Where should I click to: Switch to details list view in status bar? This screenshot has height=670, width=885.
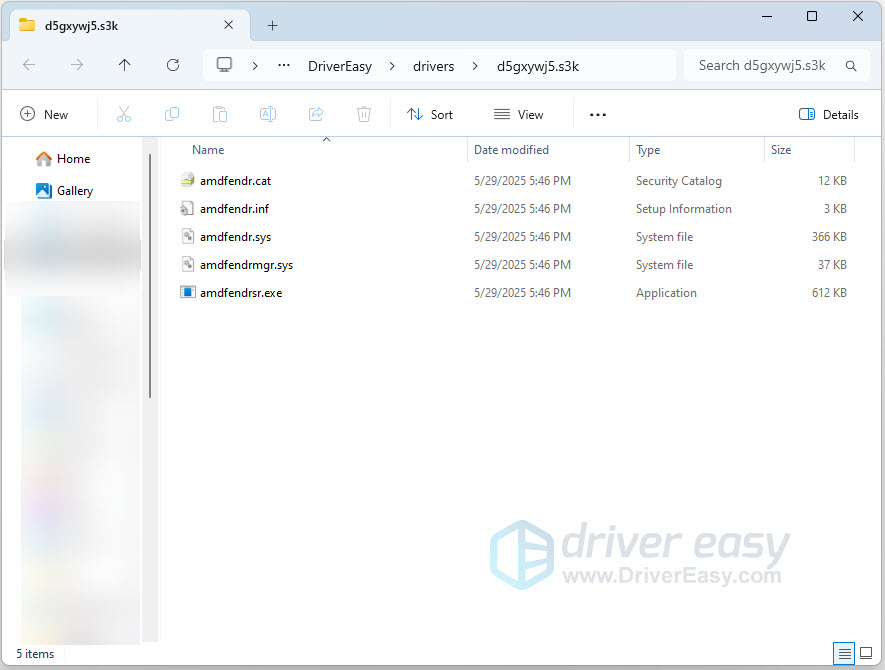click(845, 653)
